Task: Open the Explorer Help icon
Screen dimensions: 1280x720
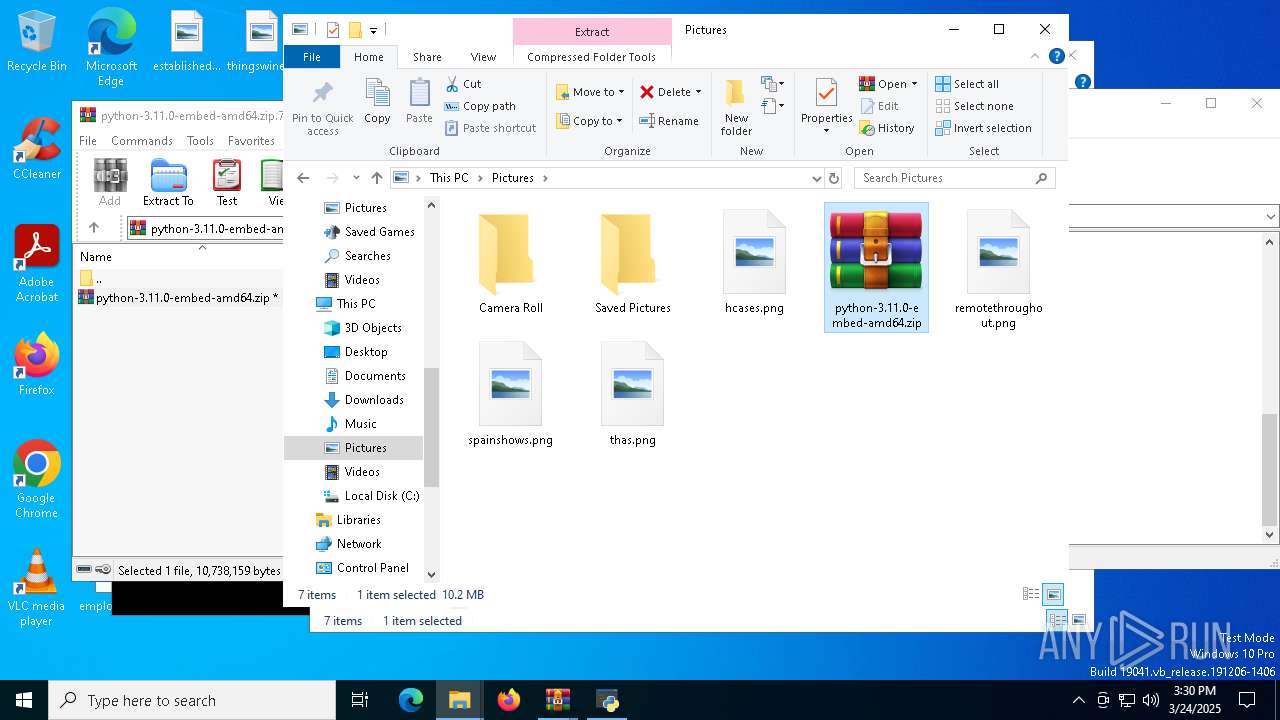Action: point(1056,57)
